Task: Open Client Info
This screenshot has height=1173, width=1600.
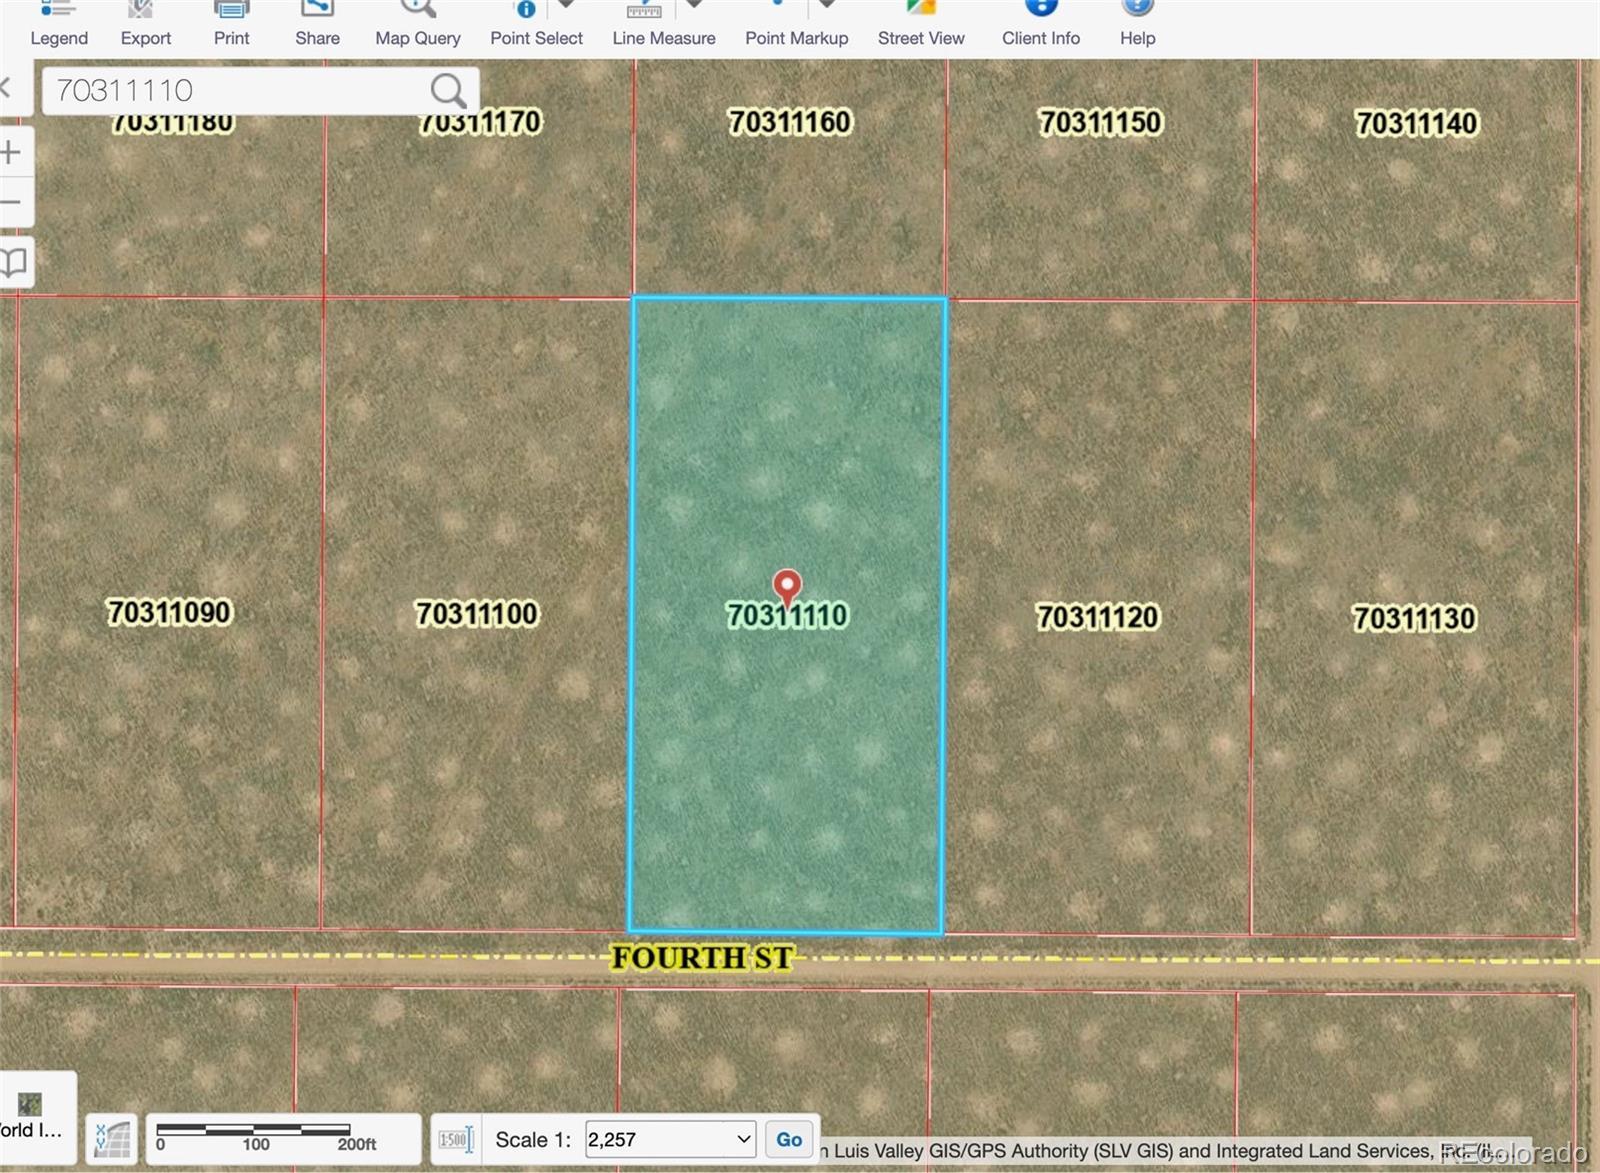Action: click(x=1041, y=25)
